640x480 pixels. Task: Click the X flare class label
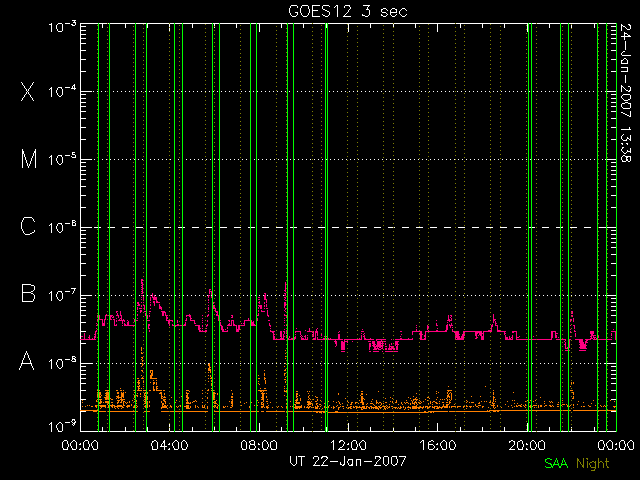[27, 91]
